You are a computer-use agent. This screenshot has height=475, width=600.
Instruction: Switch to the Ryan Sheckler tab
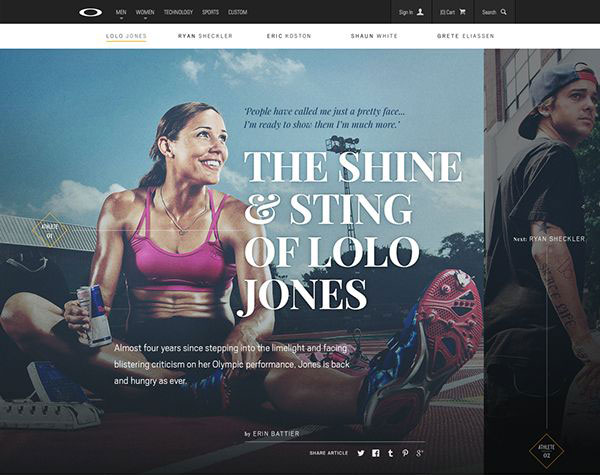(205, 36)
